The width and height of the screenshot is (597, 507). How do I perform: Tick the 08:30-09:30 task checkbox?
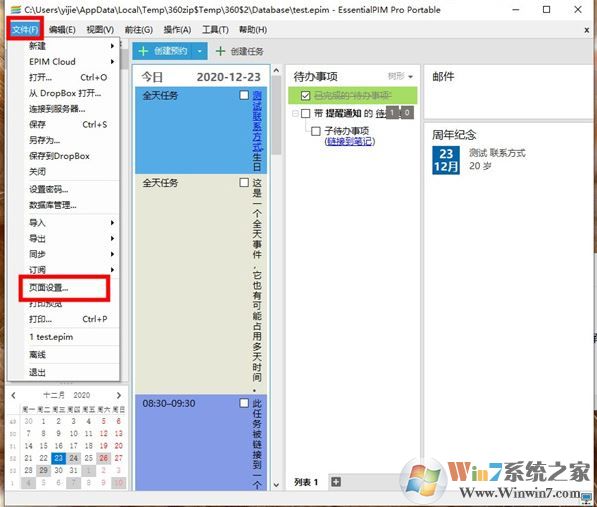click(x=244, y=403)
